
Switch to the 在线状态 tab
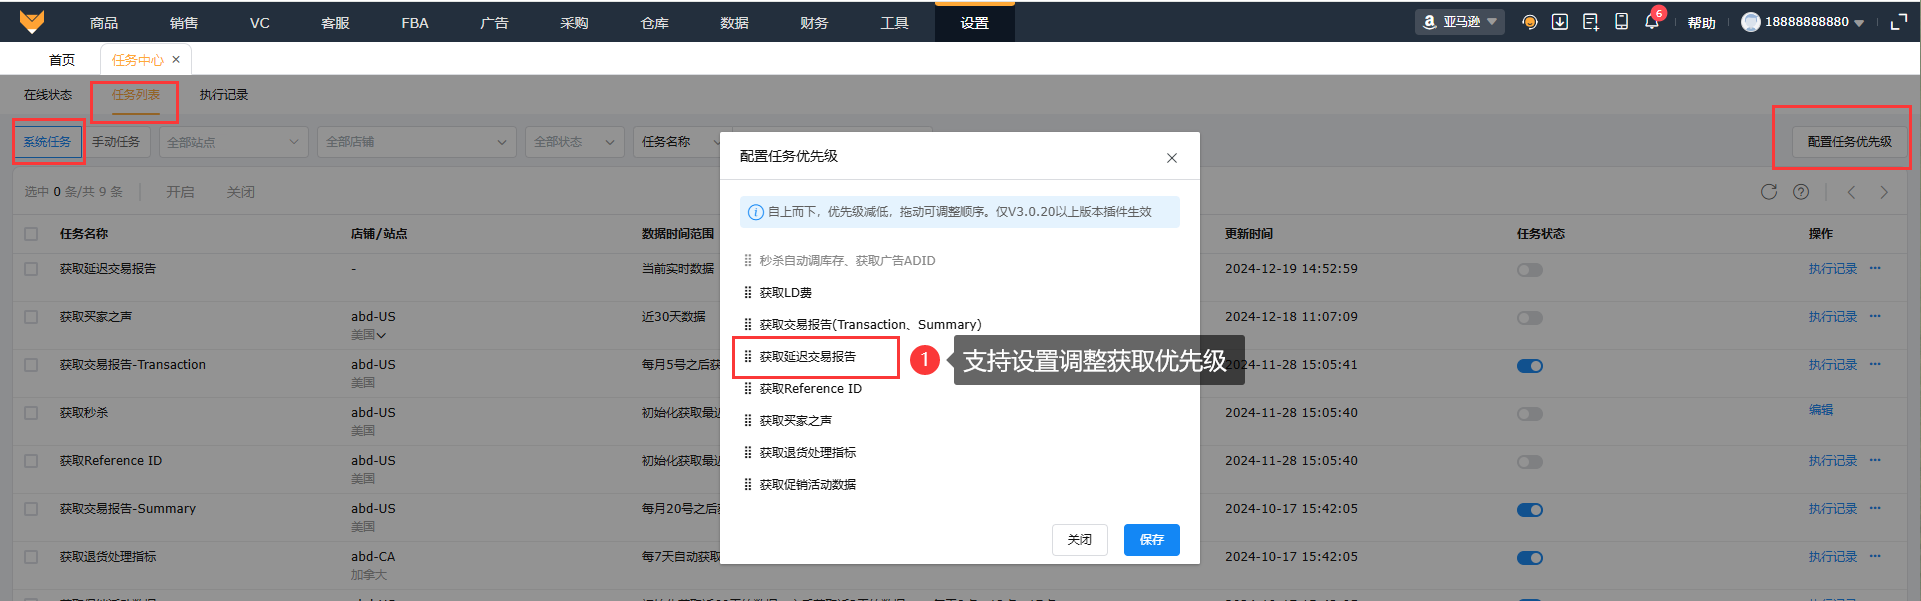48,95
